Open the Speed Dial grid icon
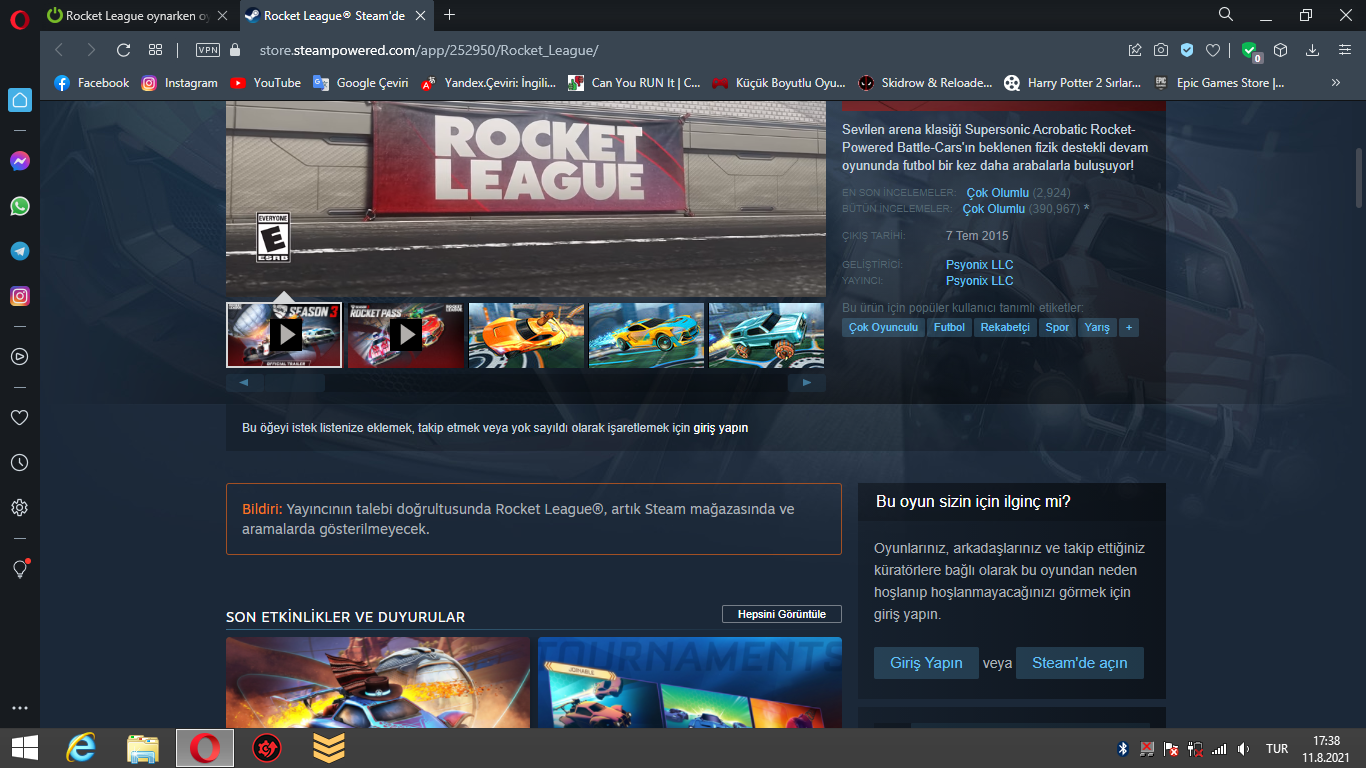The width and height of the screenshot is (1366, 768). click(x=155, y=50)
